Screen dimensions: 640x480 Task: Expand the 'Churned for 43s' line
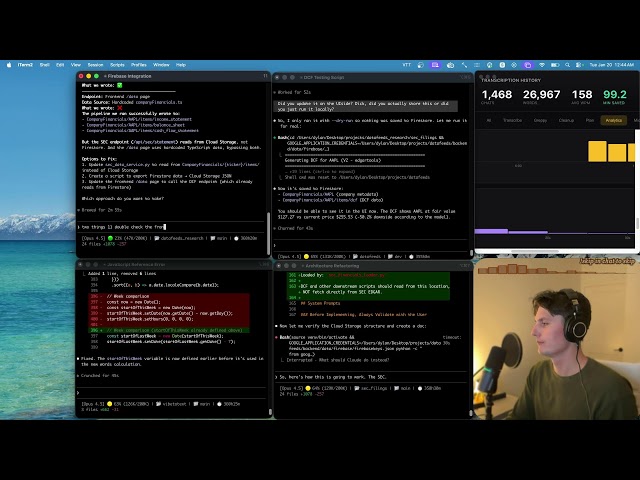[296, 228]
